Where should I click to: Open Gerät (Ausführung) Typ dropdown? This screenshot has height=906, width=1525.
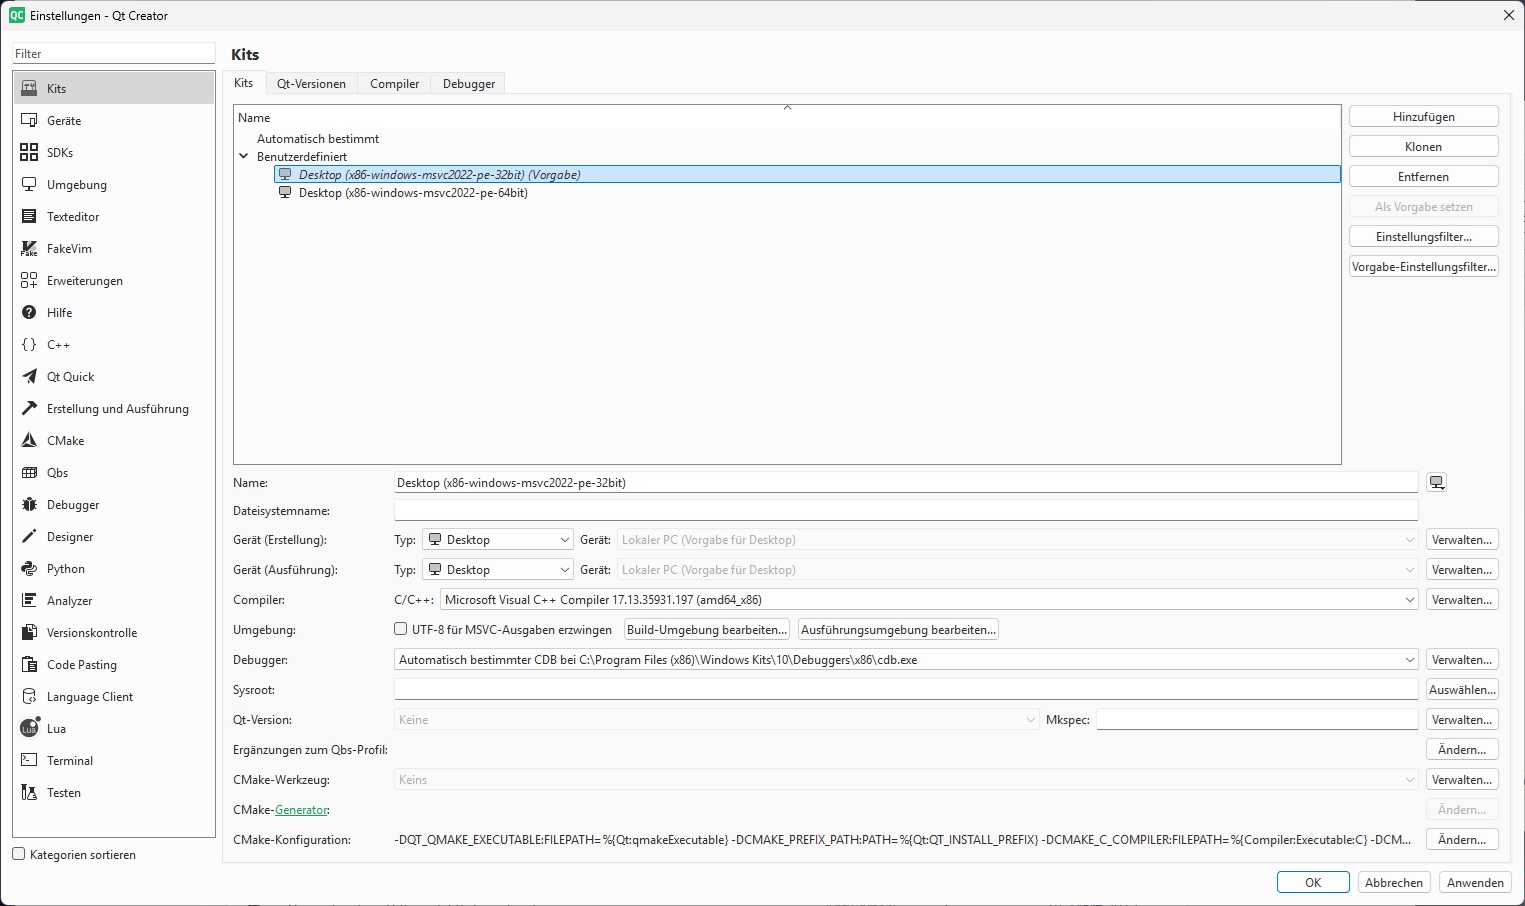click(x=498, y=570)
